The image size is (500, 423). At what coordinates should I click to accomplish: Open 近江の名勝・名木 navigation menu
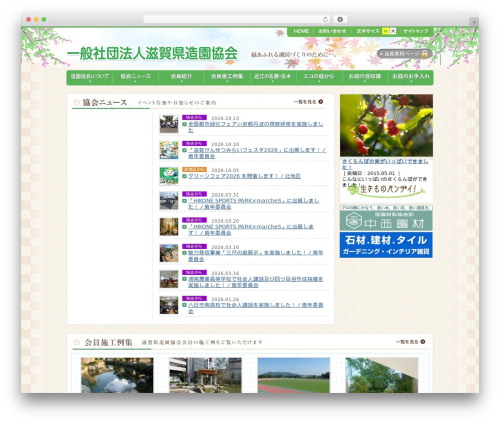pyautogui.click(x=273, y=77)
